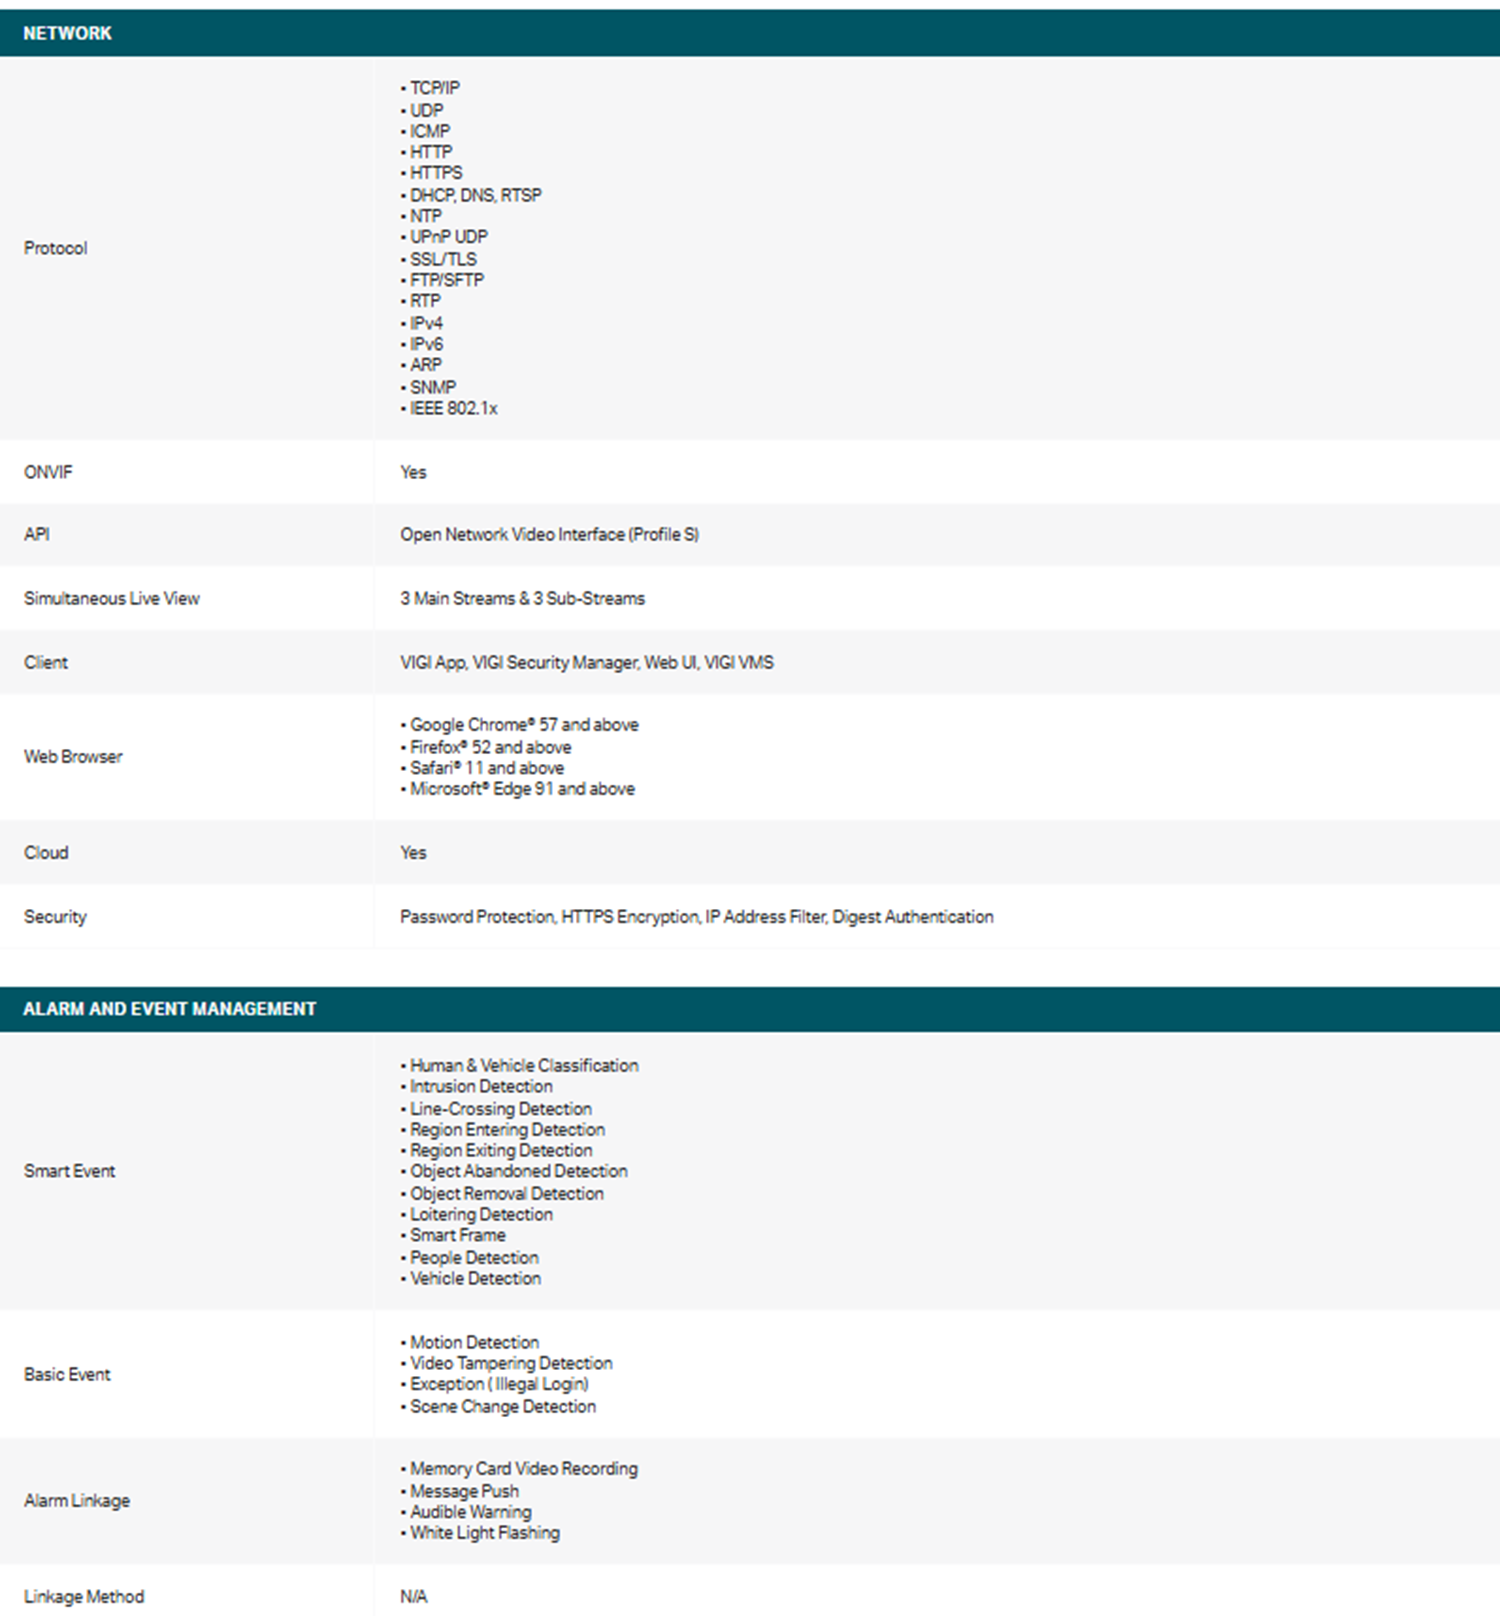Select the Security value starting 'Password Protection'

point(697,917)
